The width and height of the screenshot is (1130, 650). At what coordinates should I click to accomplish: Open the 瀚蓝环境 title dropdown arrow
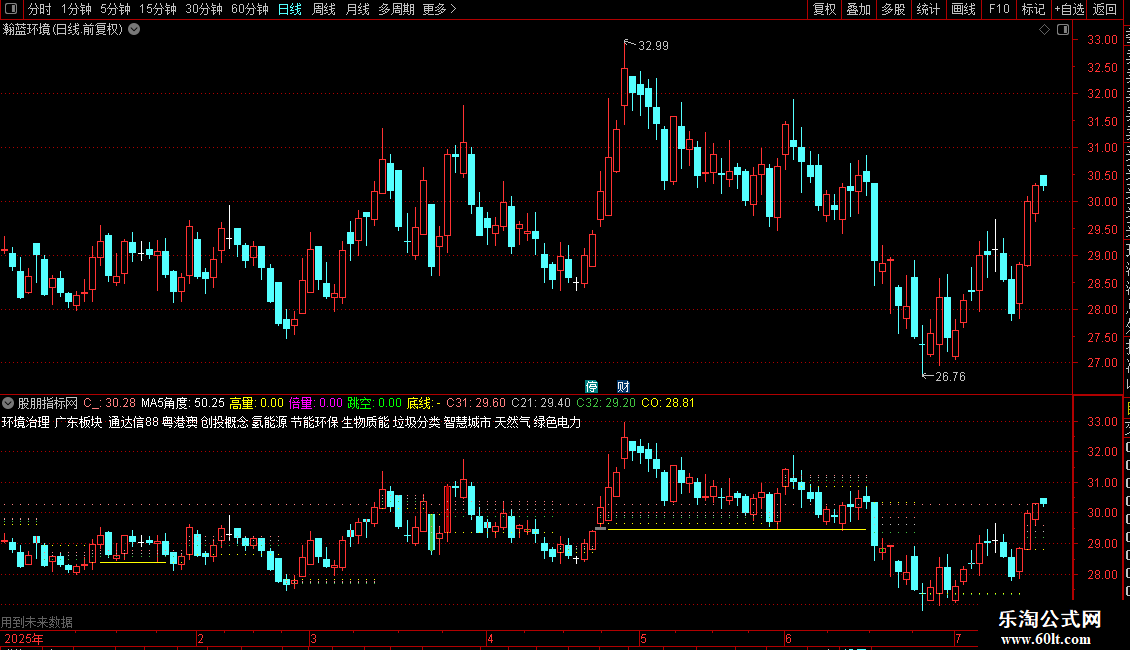[134, 30]
